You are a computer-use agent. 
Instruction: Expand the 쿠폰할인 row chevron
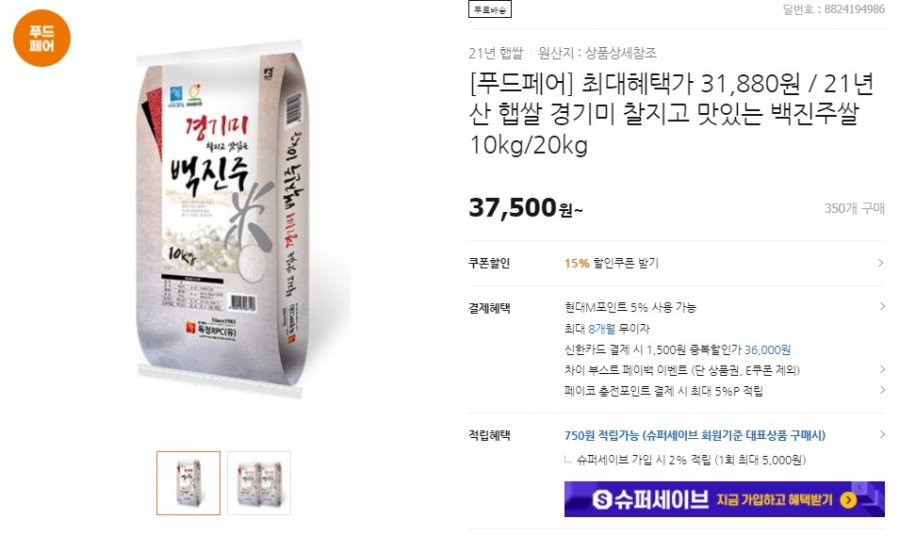[881, 263]
